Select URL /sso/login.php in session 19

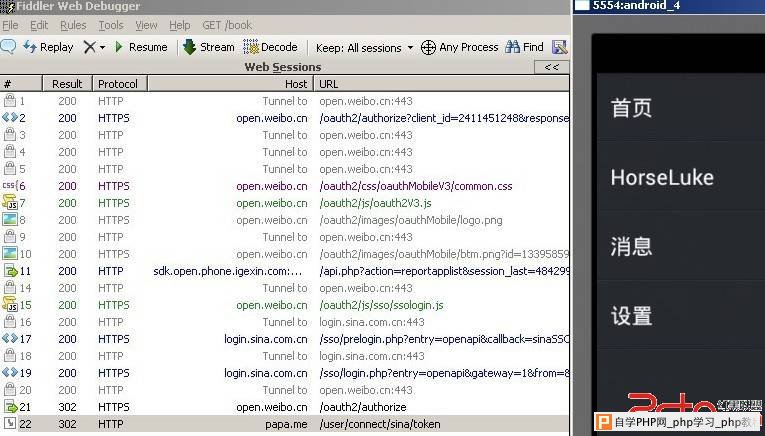444,373
